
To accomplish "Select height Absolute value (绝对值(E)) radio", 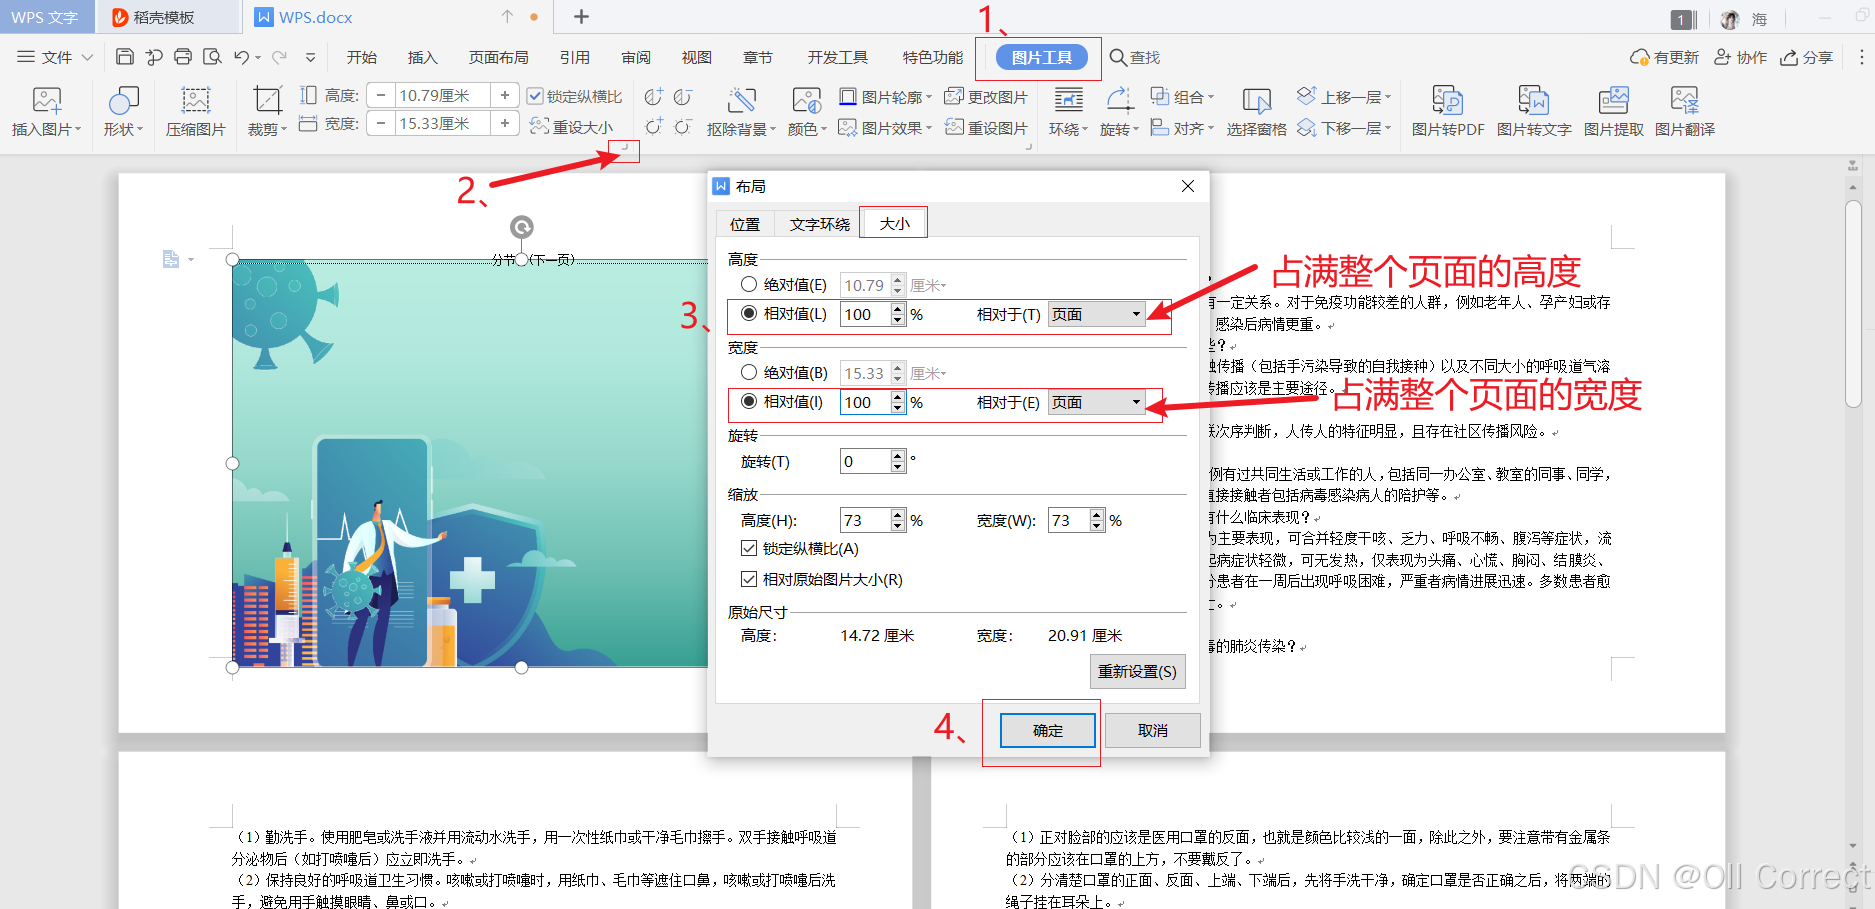I will pos(749,284).
